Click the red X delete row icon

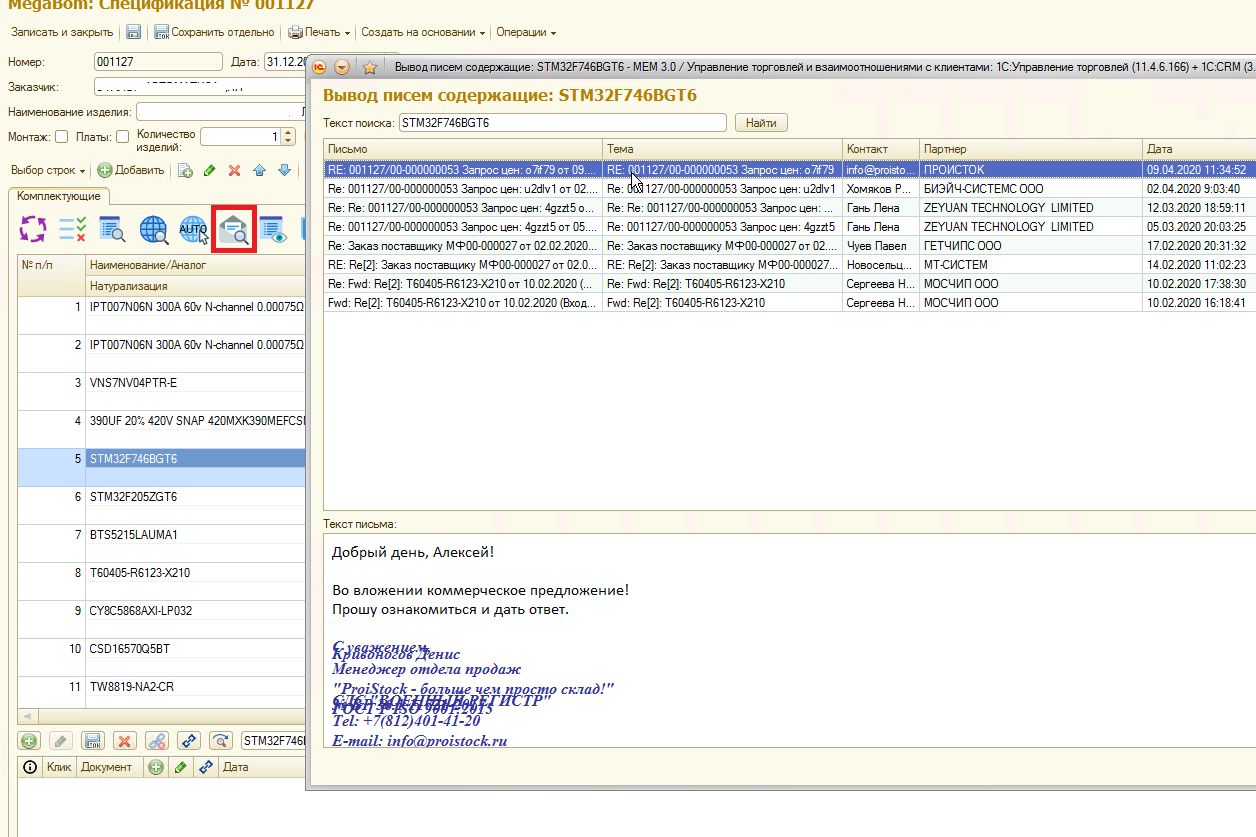pos(235,170)
